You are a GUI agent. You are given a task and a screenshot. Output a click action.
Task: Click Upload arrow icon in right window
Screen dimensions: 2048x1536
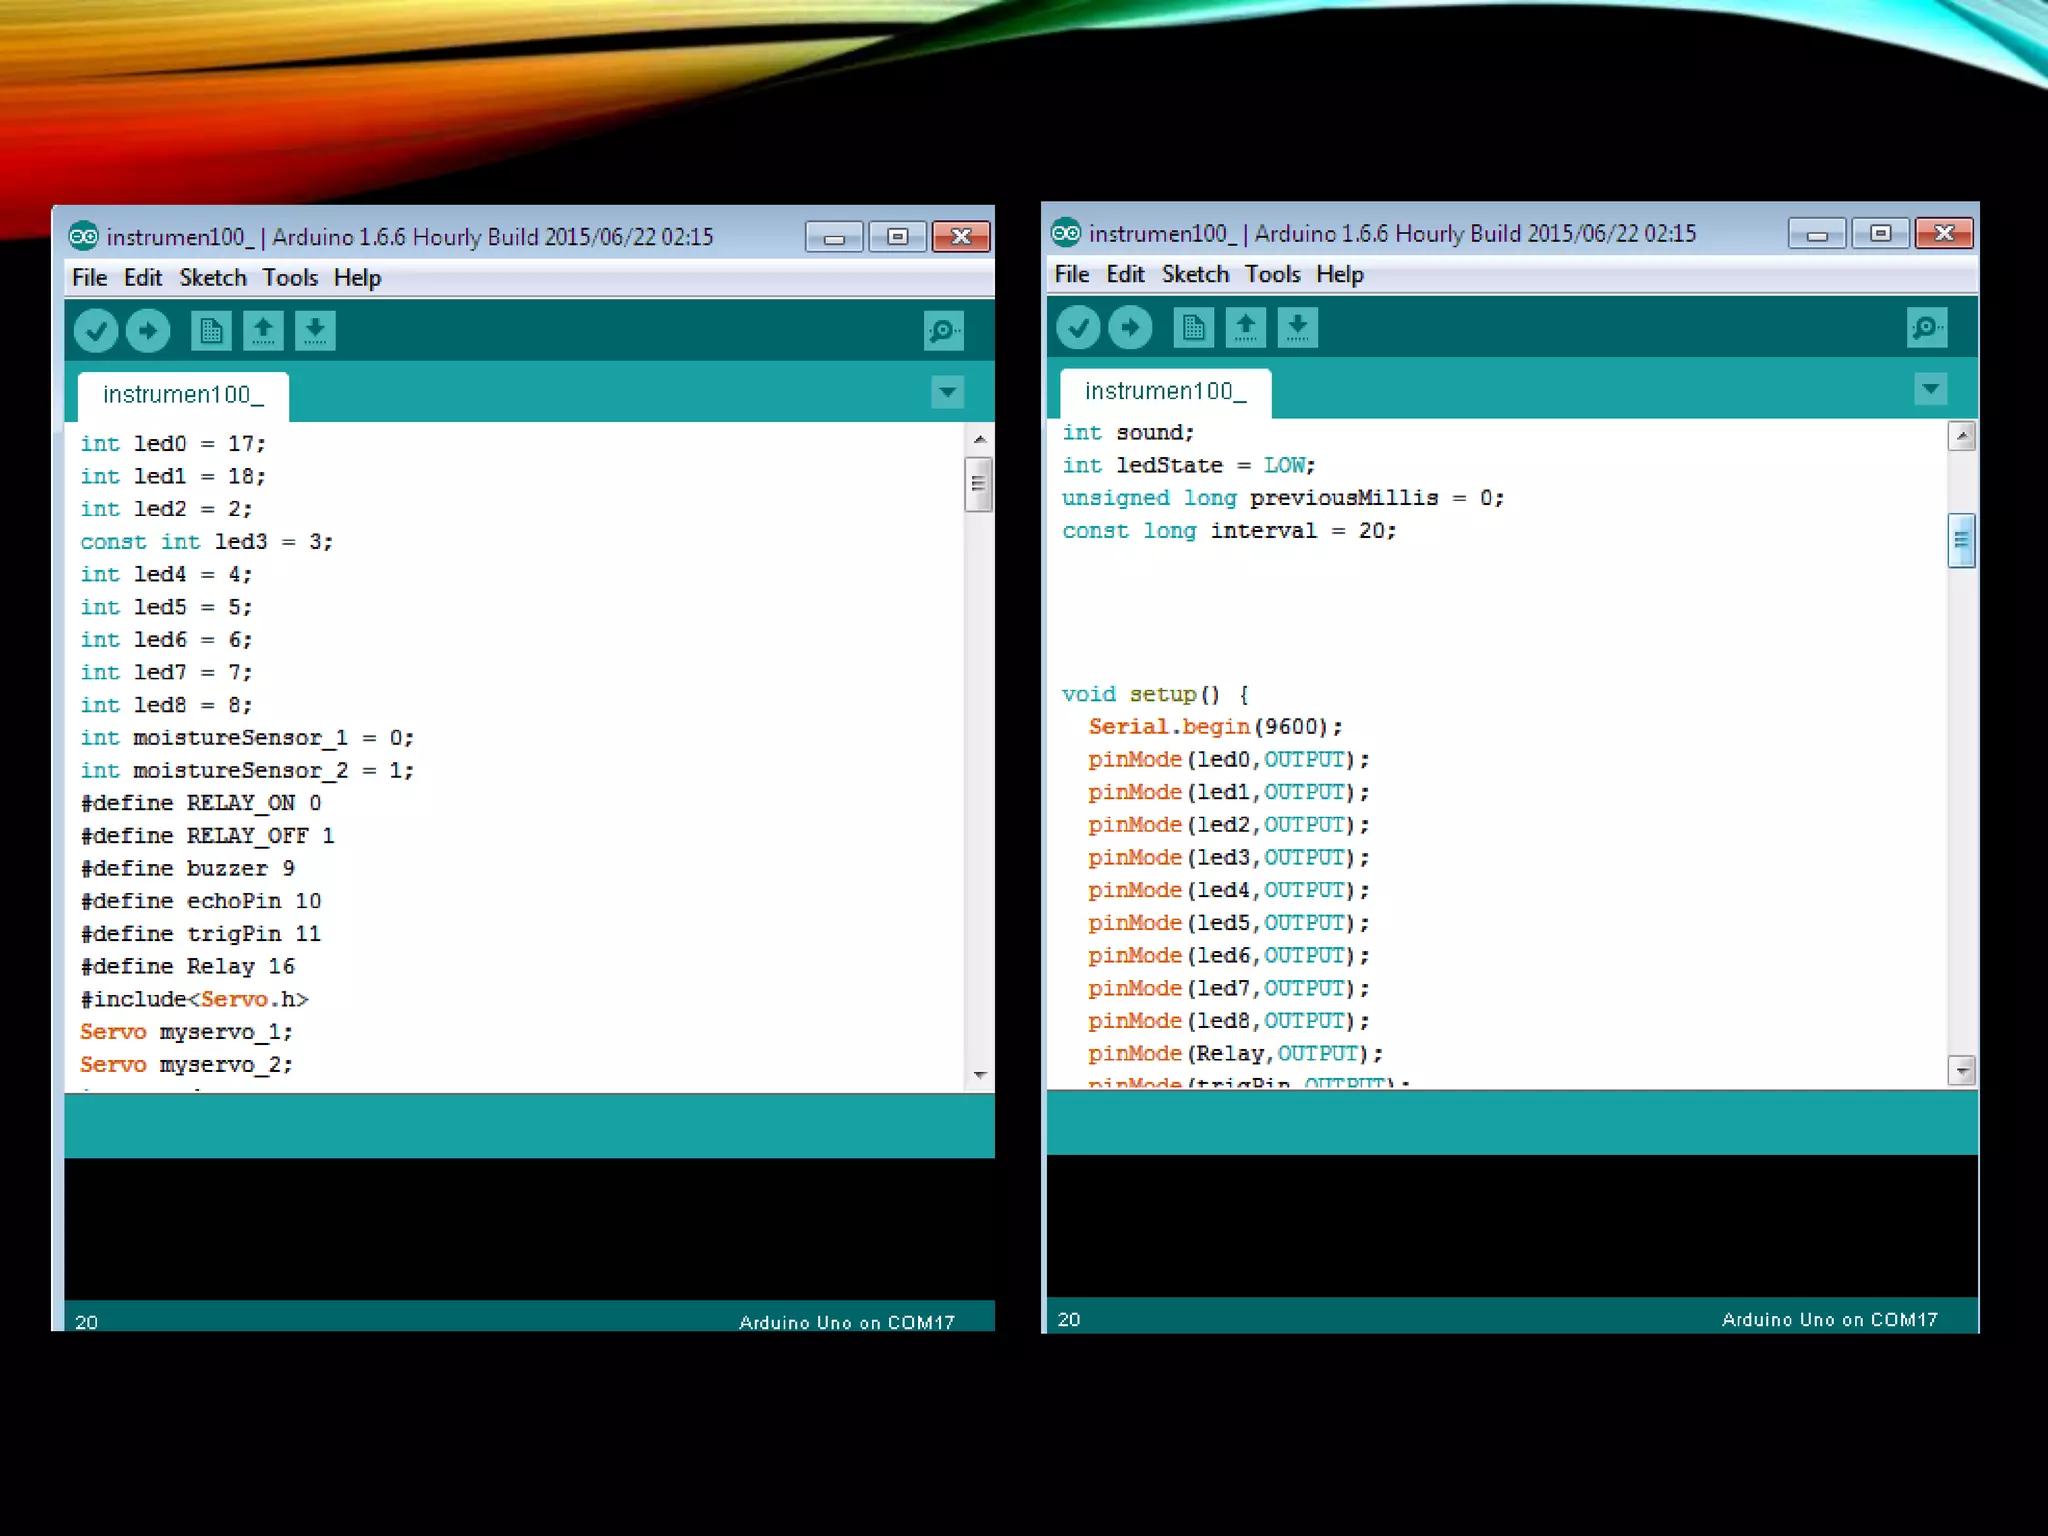coord(1130,327)
